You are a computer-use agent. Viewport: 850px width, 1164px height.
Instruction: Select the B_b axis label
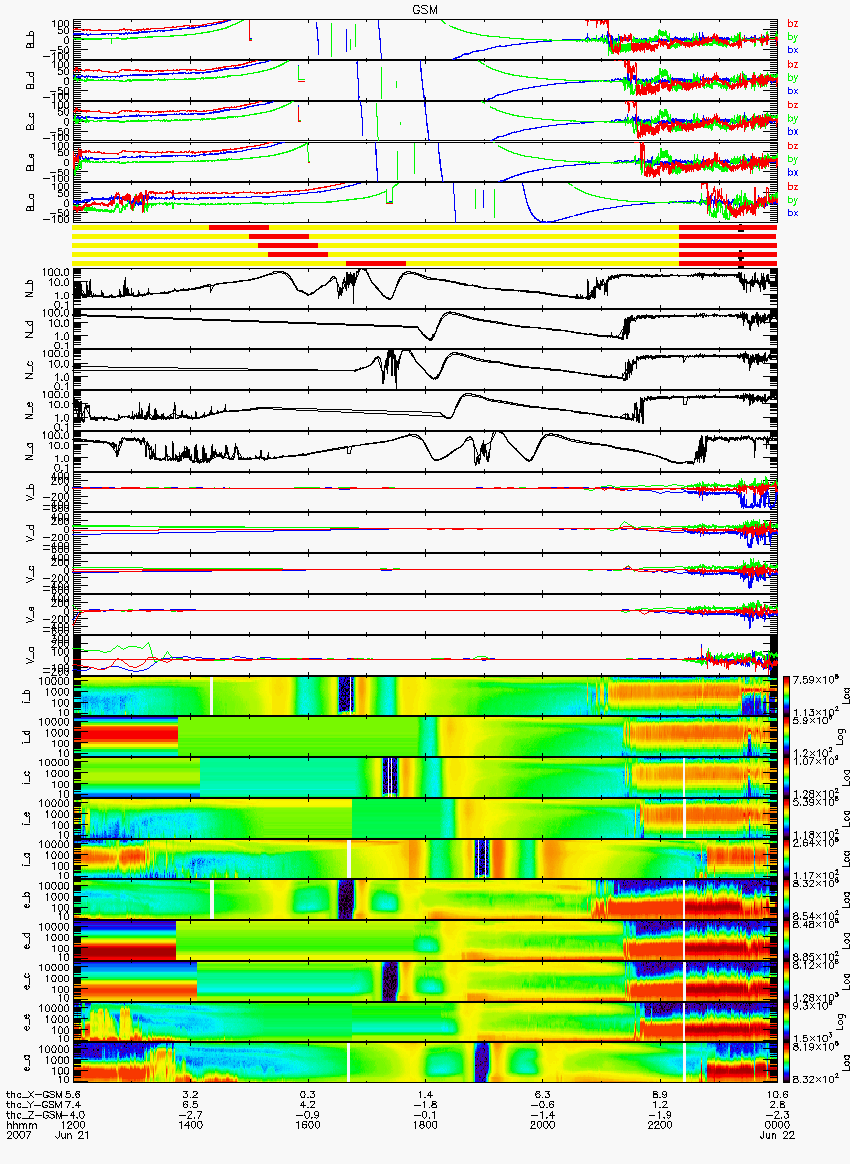(x=30, y=40)
